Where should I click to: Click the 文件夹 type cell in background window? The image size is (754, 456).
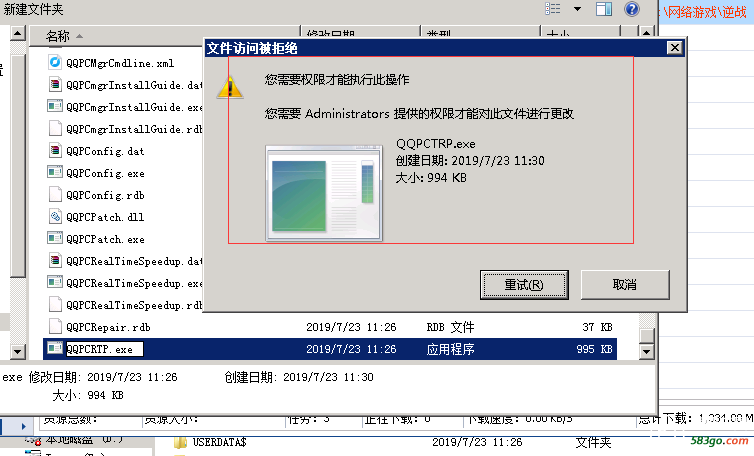point(593,442)
